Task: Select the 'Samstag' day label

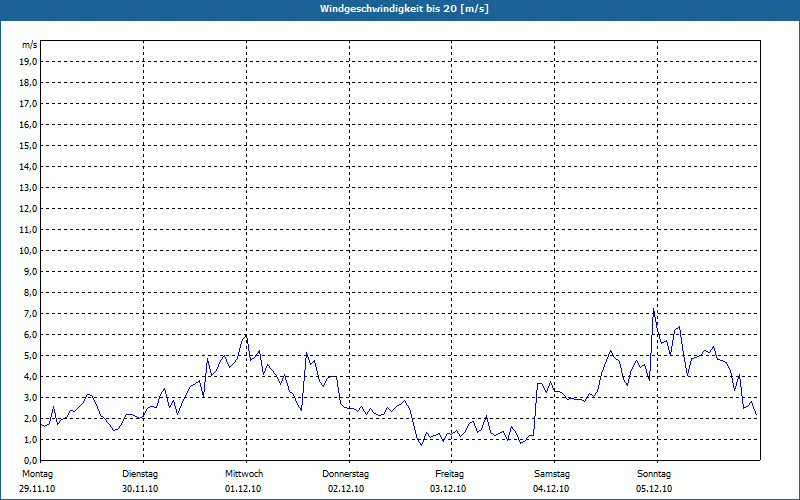Action: [552, 474]
